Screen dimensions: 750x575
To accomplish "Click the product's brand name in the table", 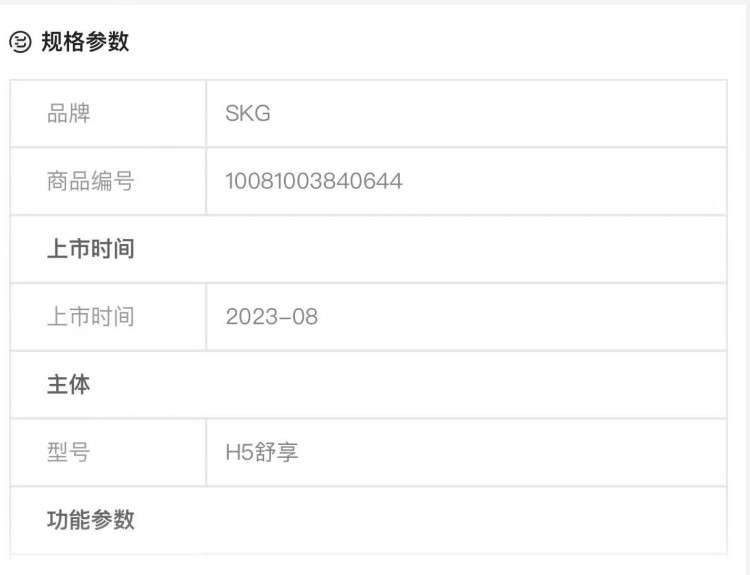I will [248, 114].
